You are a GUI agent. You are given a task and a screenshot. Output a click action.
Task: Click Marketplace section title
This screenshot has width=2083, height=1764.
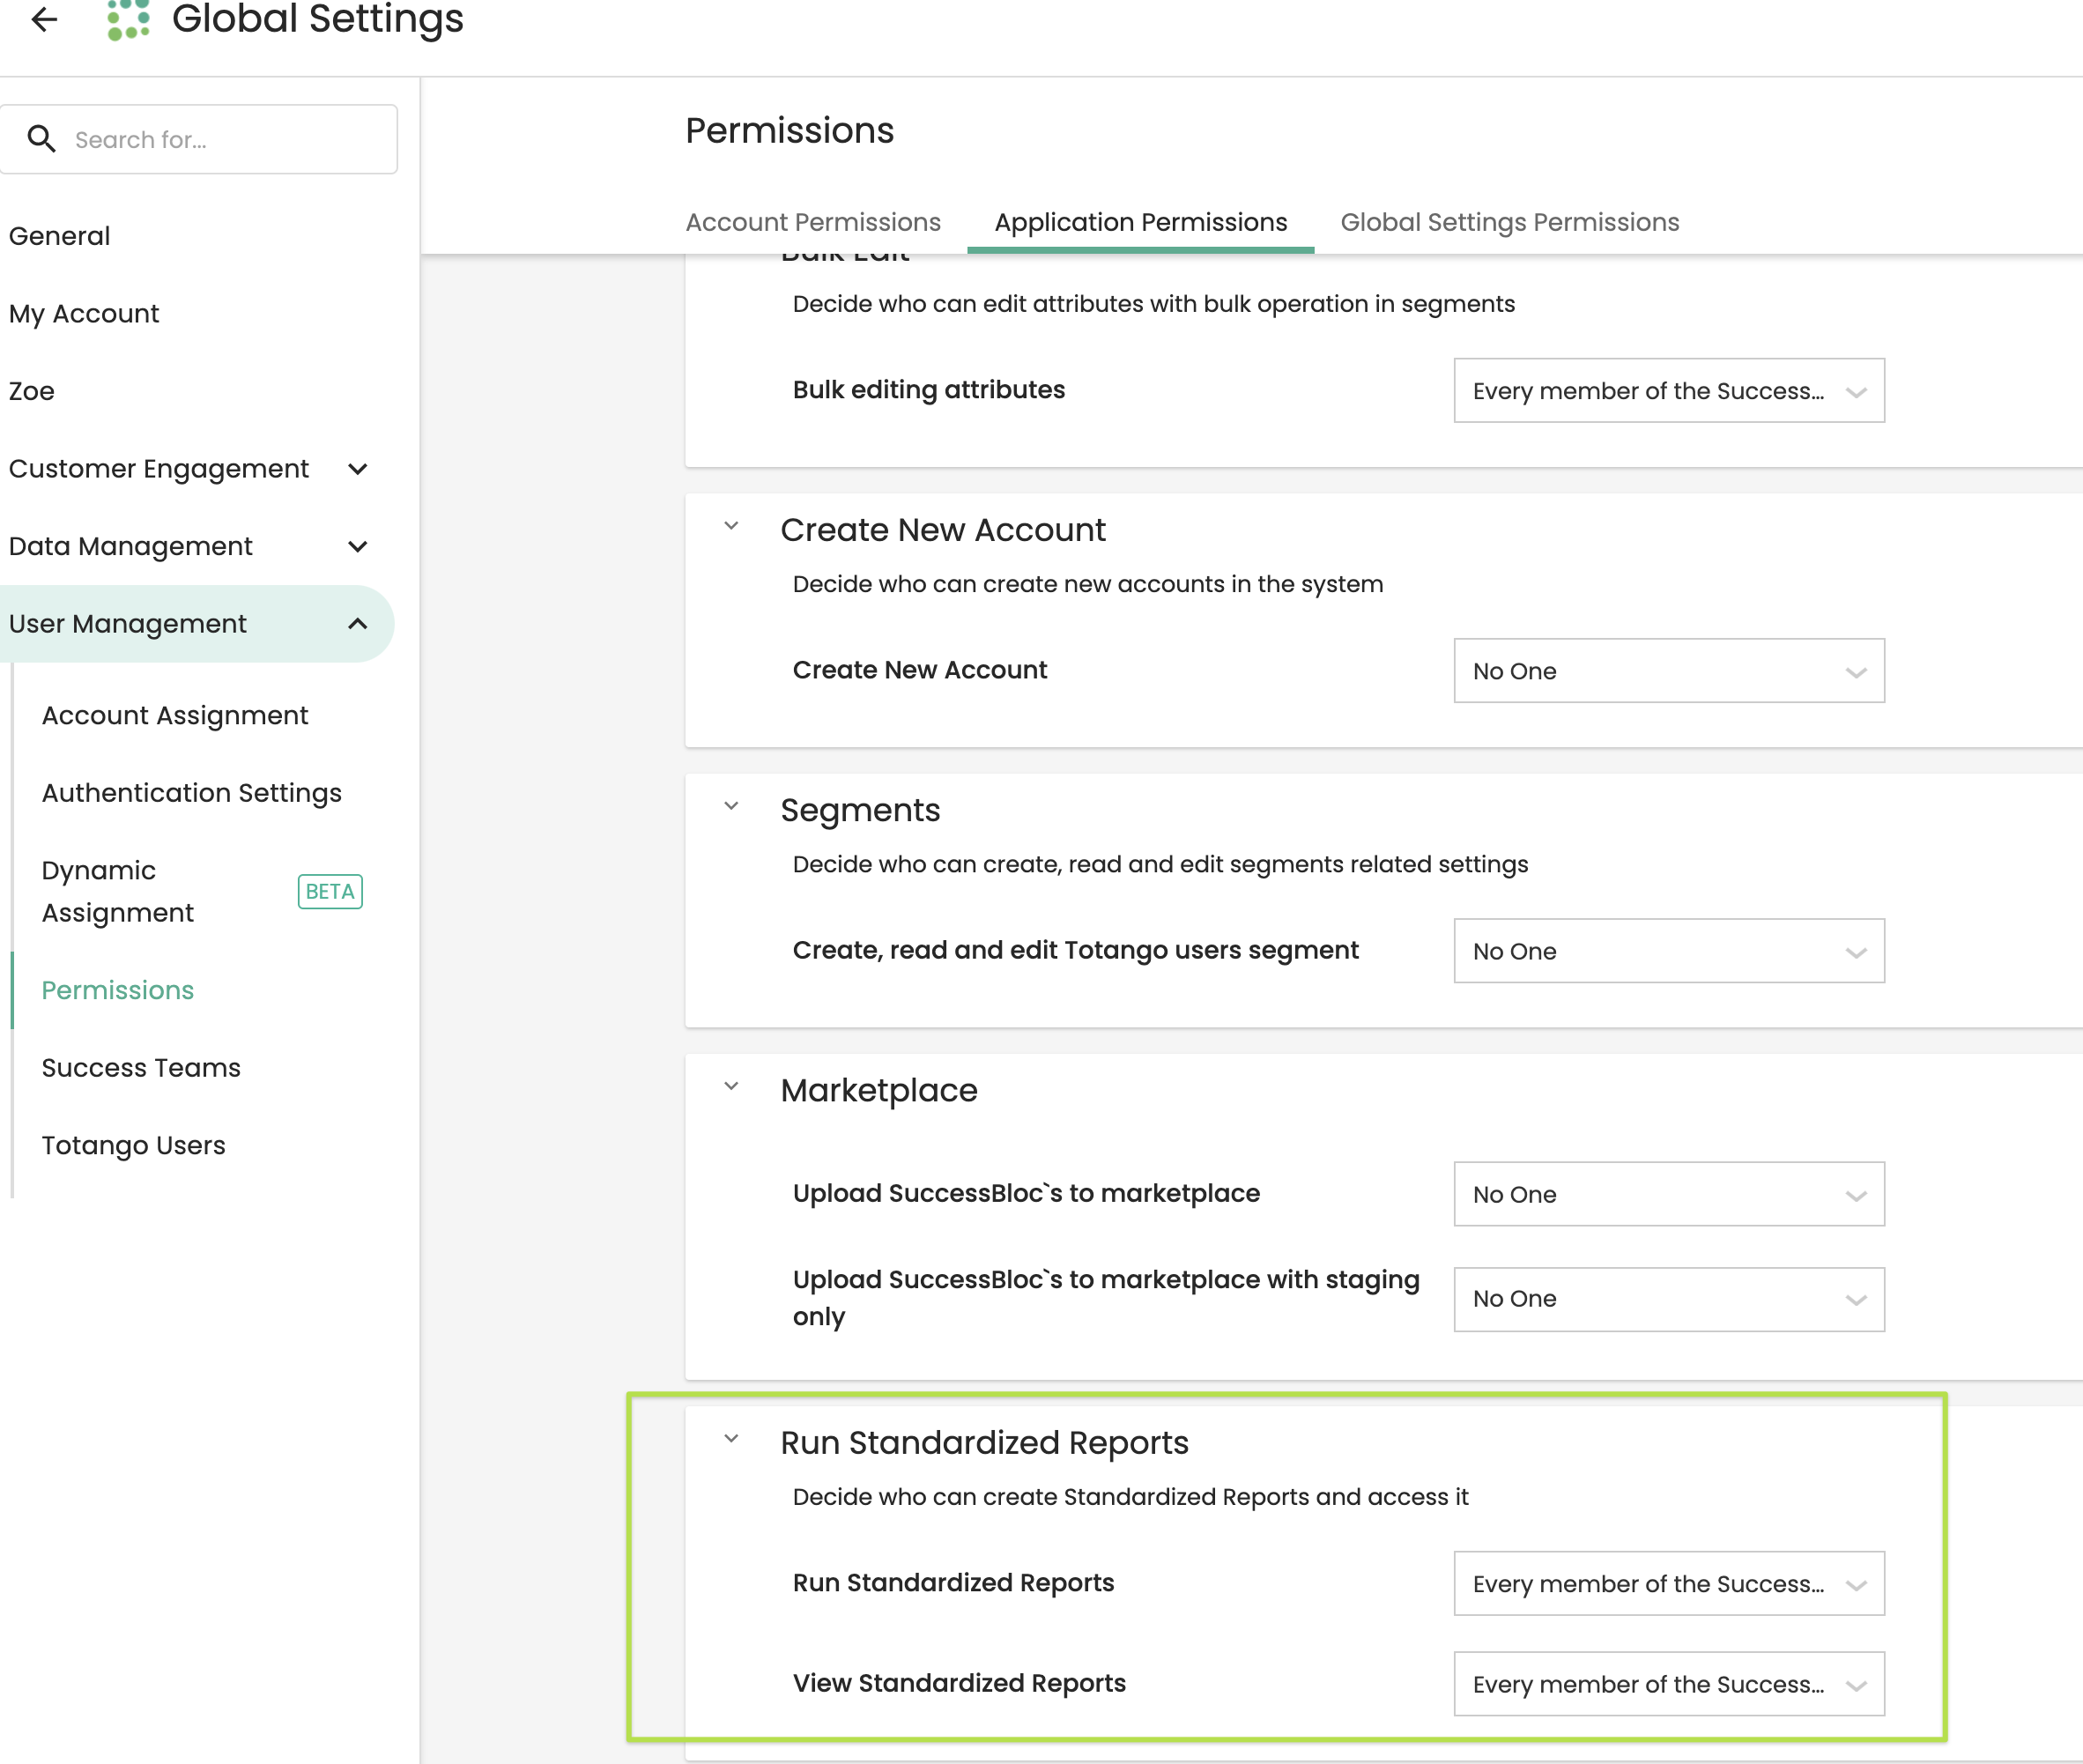click(879, 1090)
